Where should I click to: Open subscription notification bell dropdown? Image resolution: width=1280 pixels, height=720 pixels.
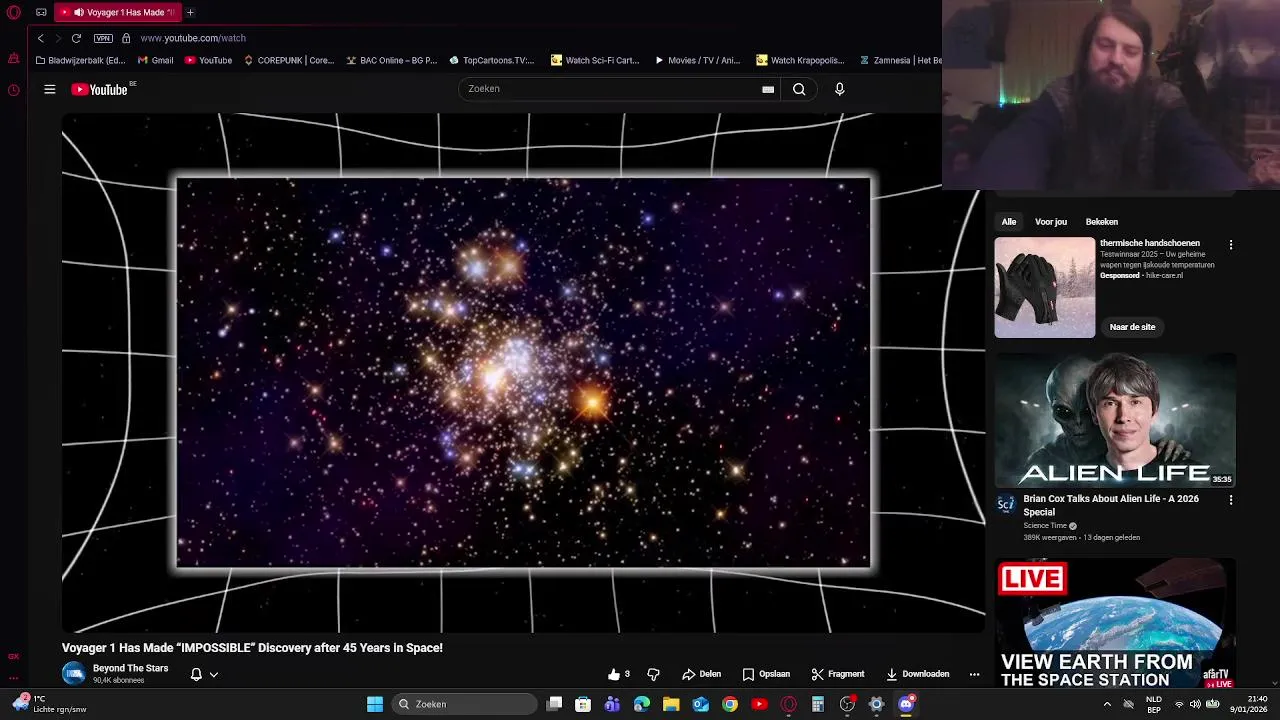pyautogui.click(x=204, y=674)
